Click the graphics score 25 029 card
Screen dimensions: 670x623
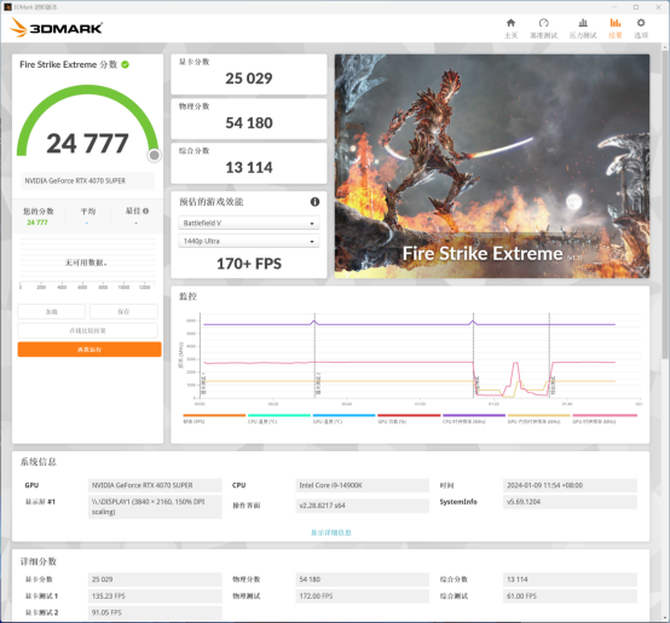coord(249,74)
